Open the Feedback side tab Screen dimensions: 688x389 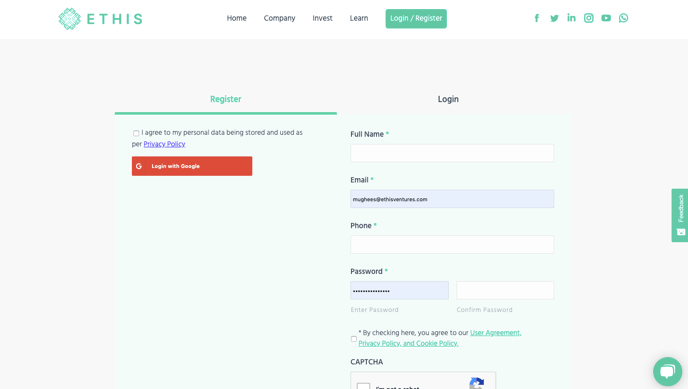tap(680, 215)
